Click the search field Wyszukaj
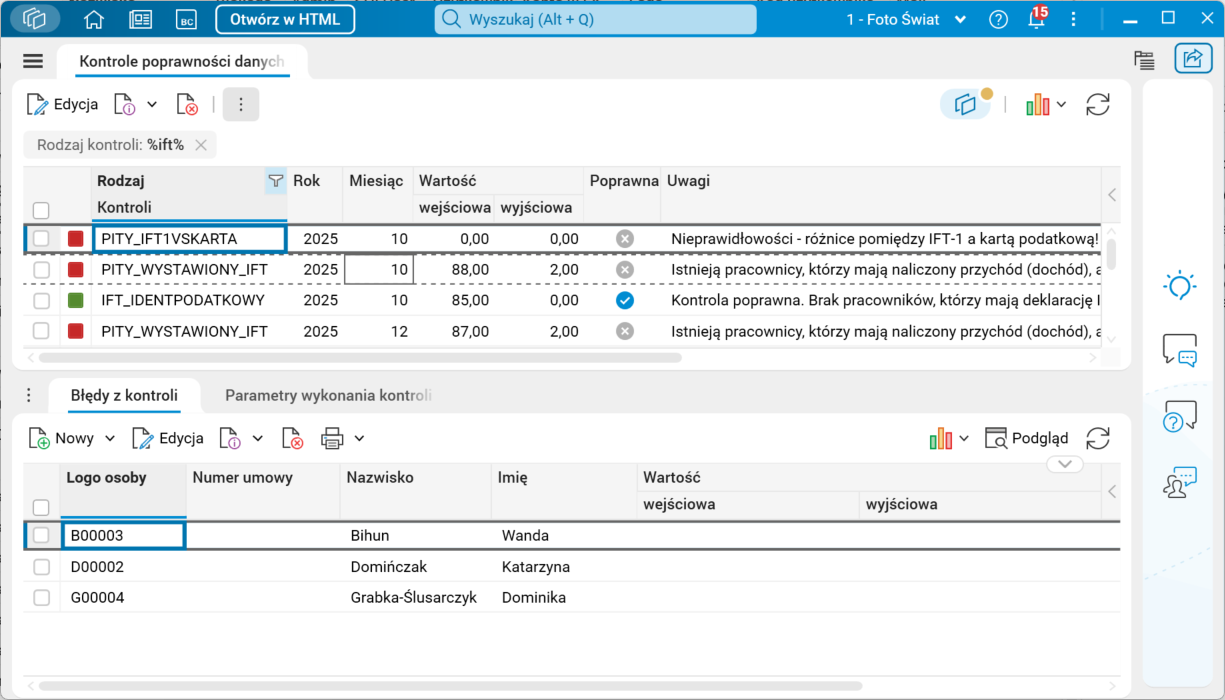 coord(595,20)
